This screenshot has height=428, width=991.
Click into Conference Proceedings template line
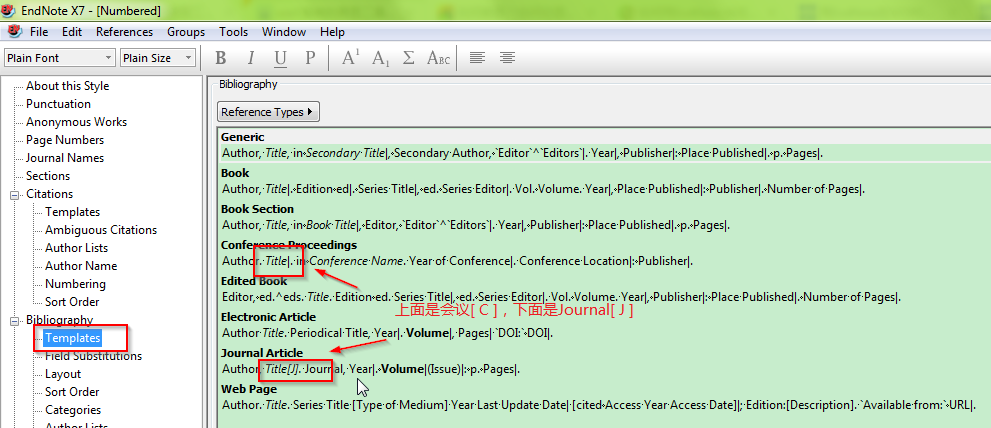coord(458,260)
